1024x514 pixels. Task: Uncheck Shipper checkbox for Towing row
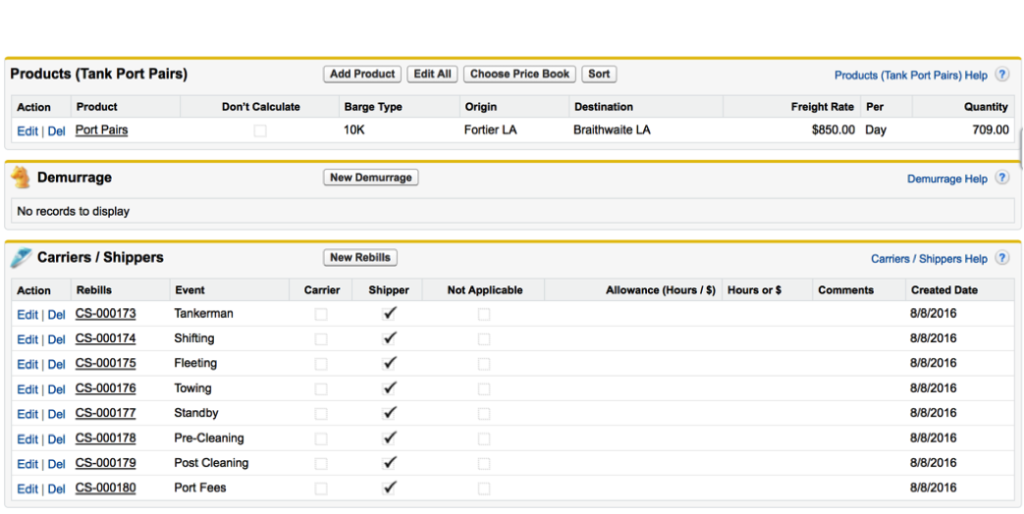point(389,388)
